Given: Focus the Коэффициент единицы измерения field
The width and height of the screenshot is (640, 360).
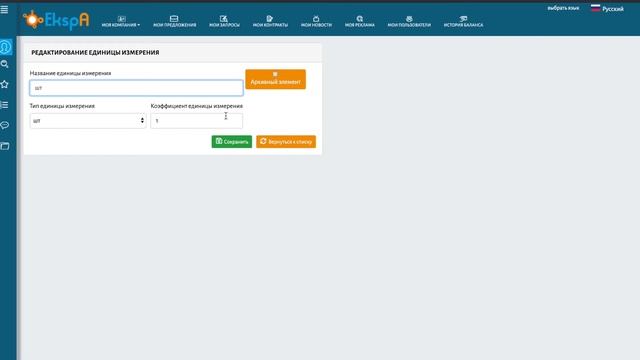Looking at the screenshot, I should click(196, 121).
